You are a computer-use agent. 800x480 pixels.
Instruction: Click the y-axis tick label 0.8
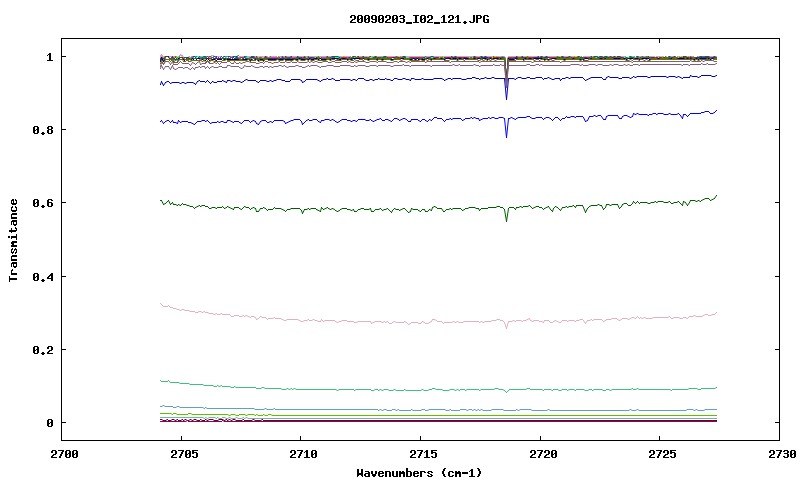pyautogui.click(x=43, y=130)
